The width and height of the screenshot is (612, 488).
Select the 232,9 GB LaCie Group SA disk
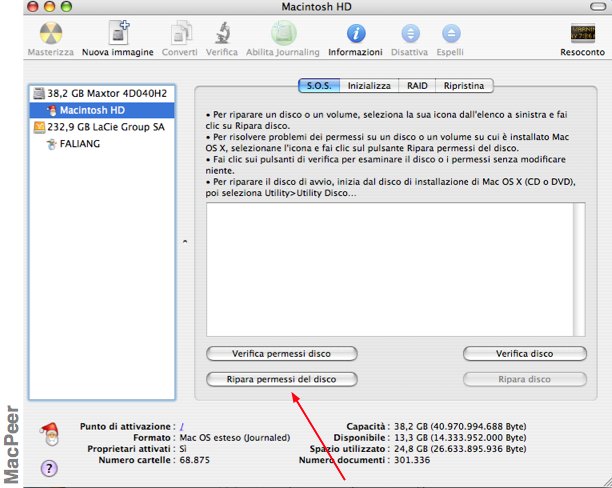(102, 127)
